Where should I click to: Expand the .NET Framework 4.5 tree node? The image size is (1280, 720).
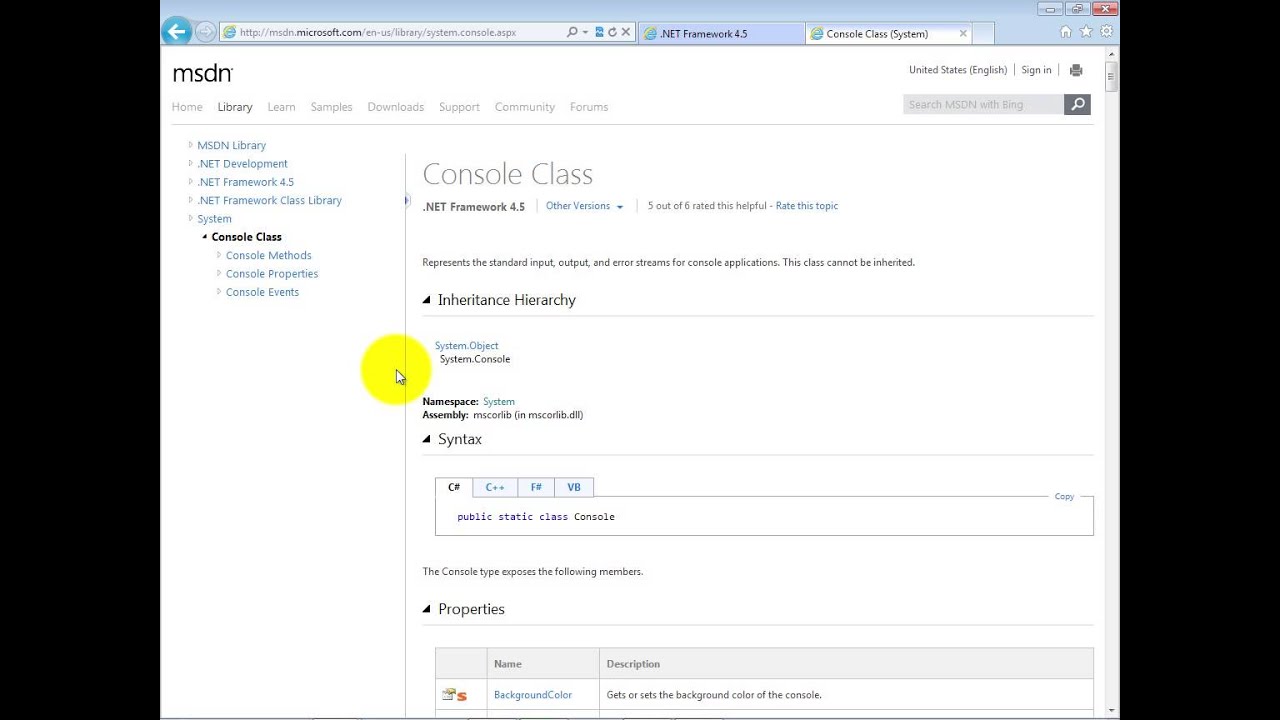click(x=190, y=182)
